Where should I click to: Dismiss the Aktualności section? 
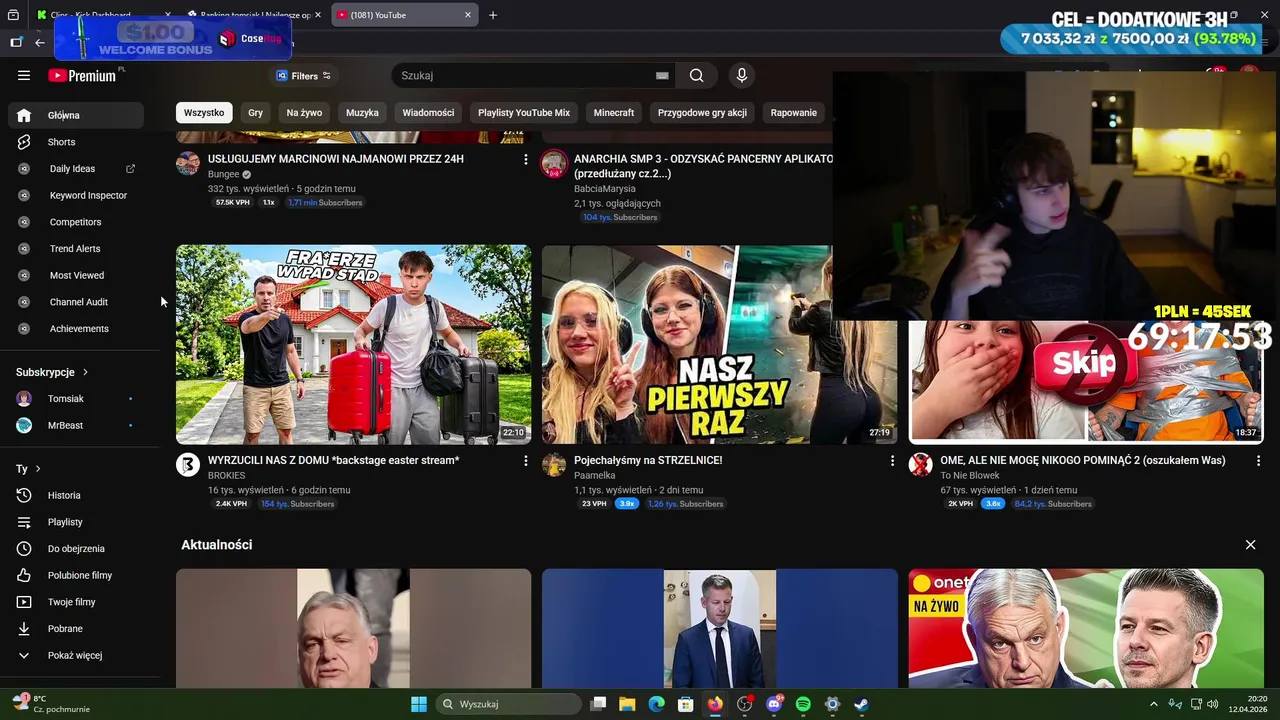1250,545
